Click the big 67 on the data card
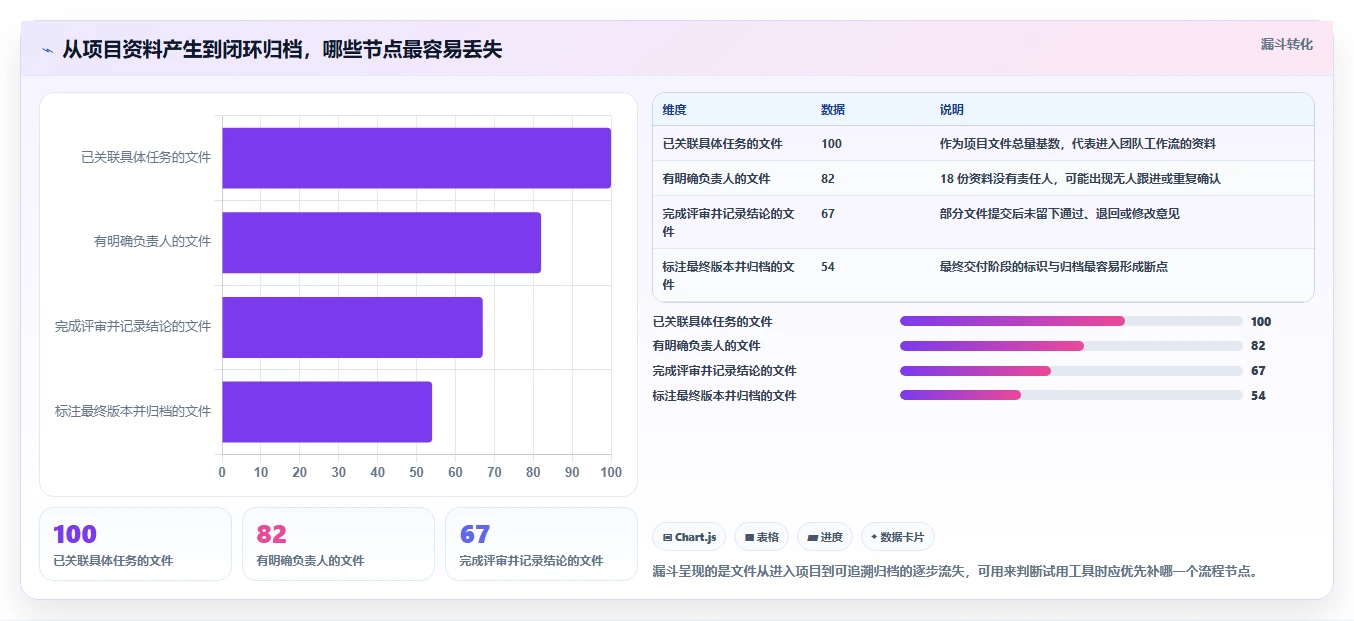This screenshot has height=621, width=1354. 475,535
